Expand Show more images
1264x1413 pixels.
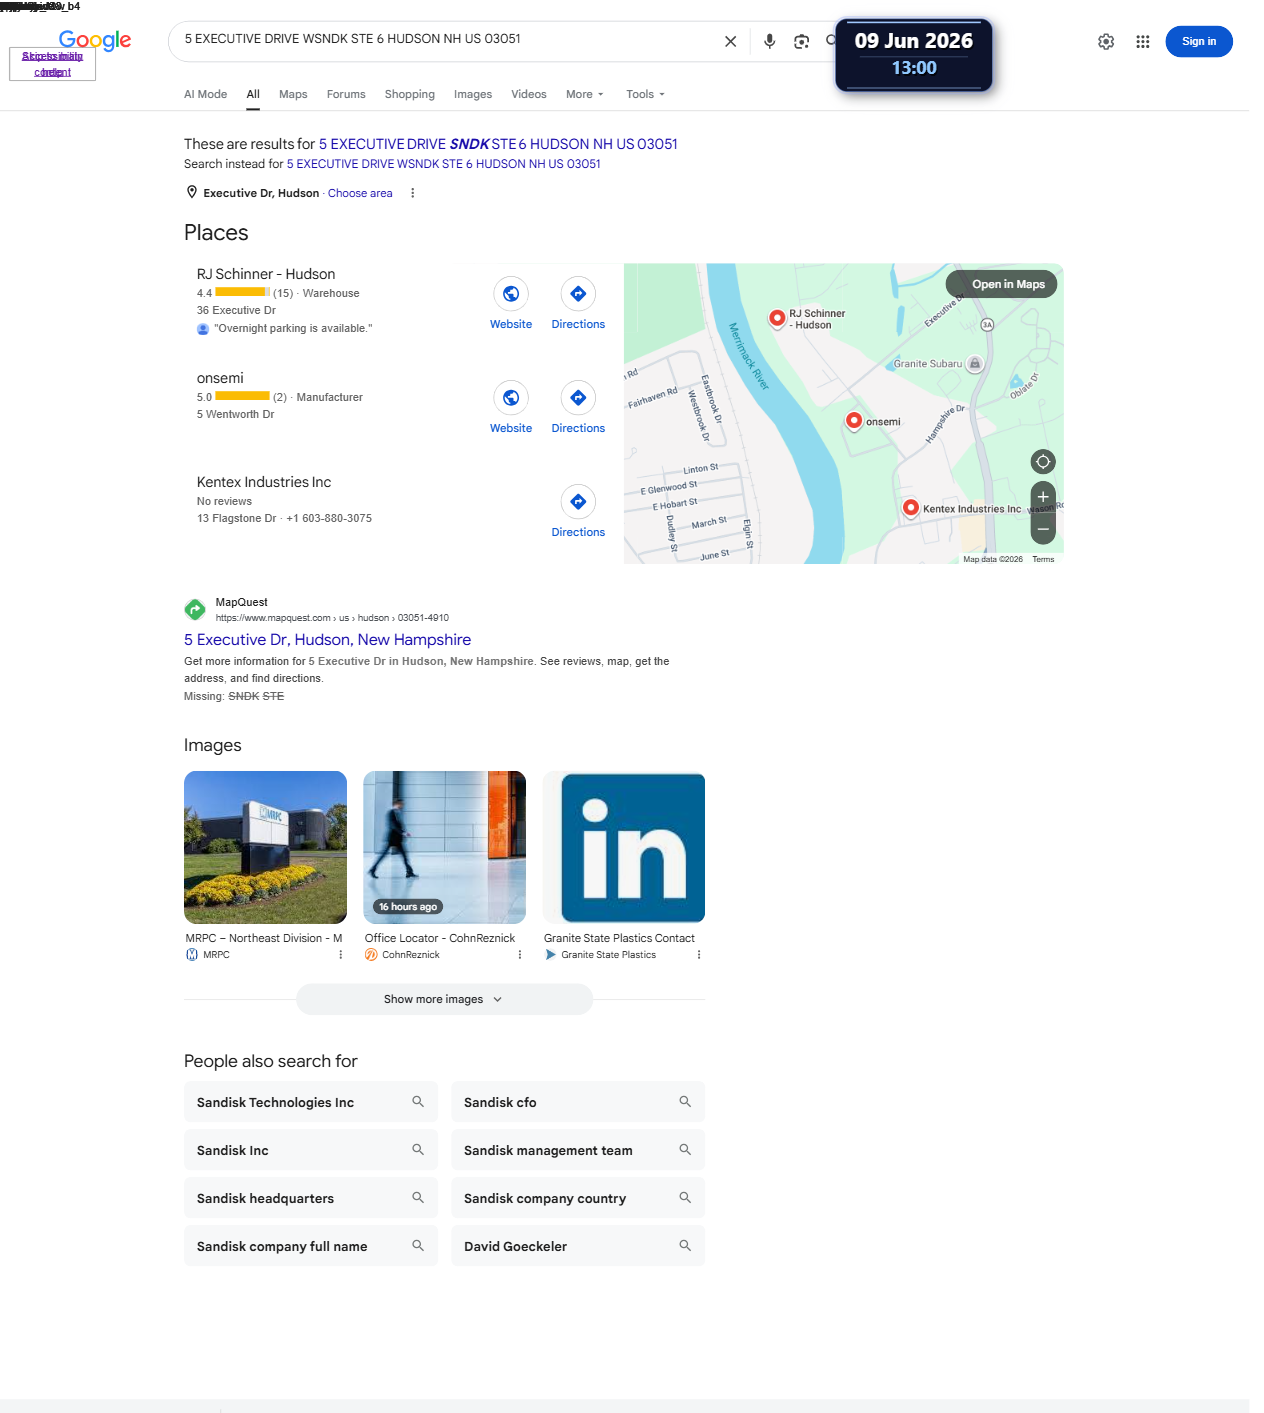click(x=444, y=999)
